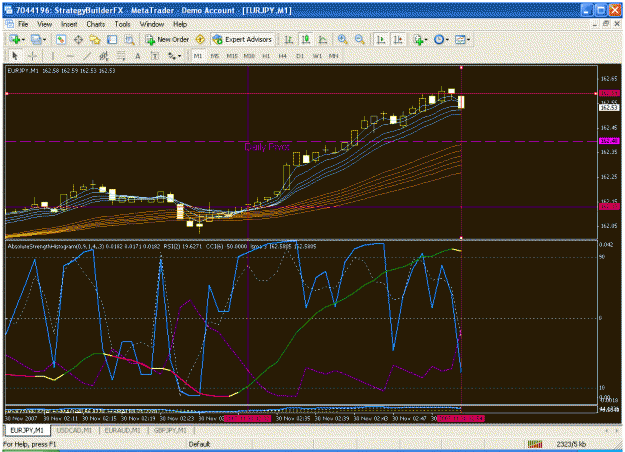The image size is (625, 452).
Task: Click the magenta 162.40 pivot price tag
Action: [x=609, y=141]
